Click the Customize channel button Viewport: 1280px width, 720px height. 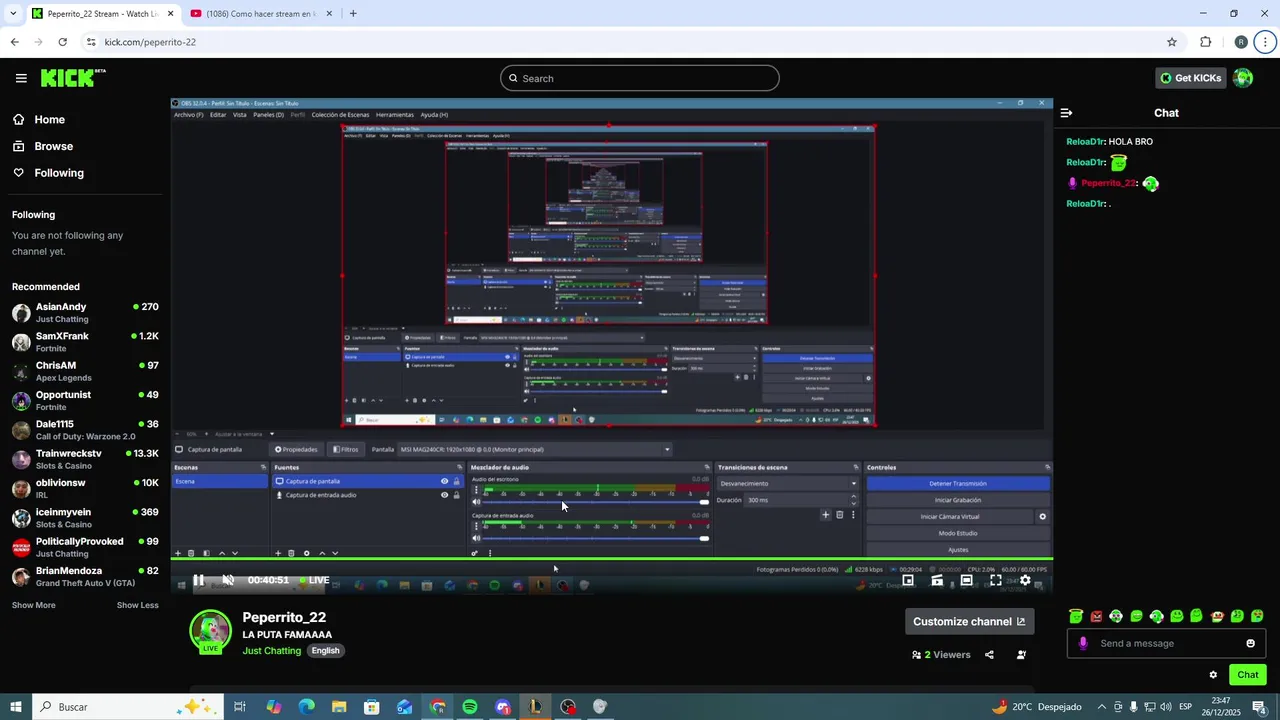tap(969, 621)
